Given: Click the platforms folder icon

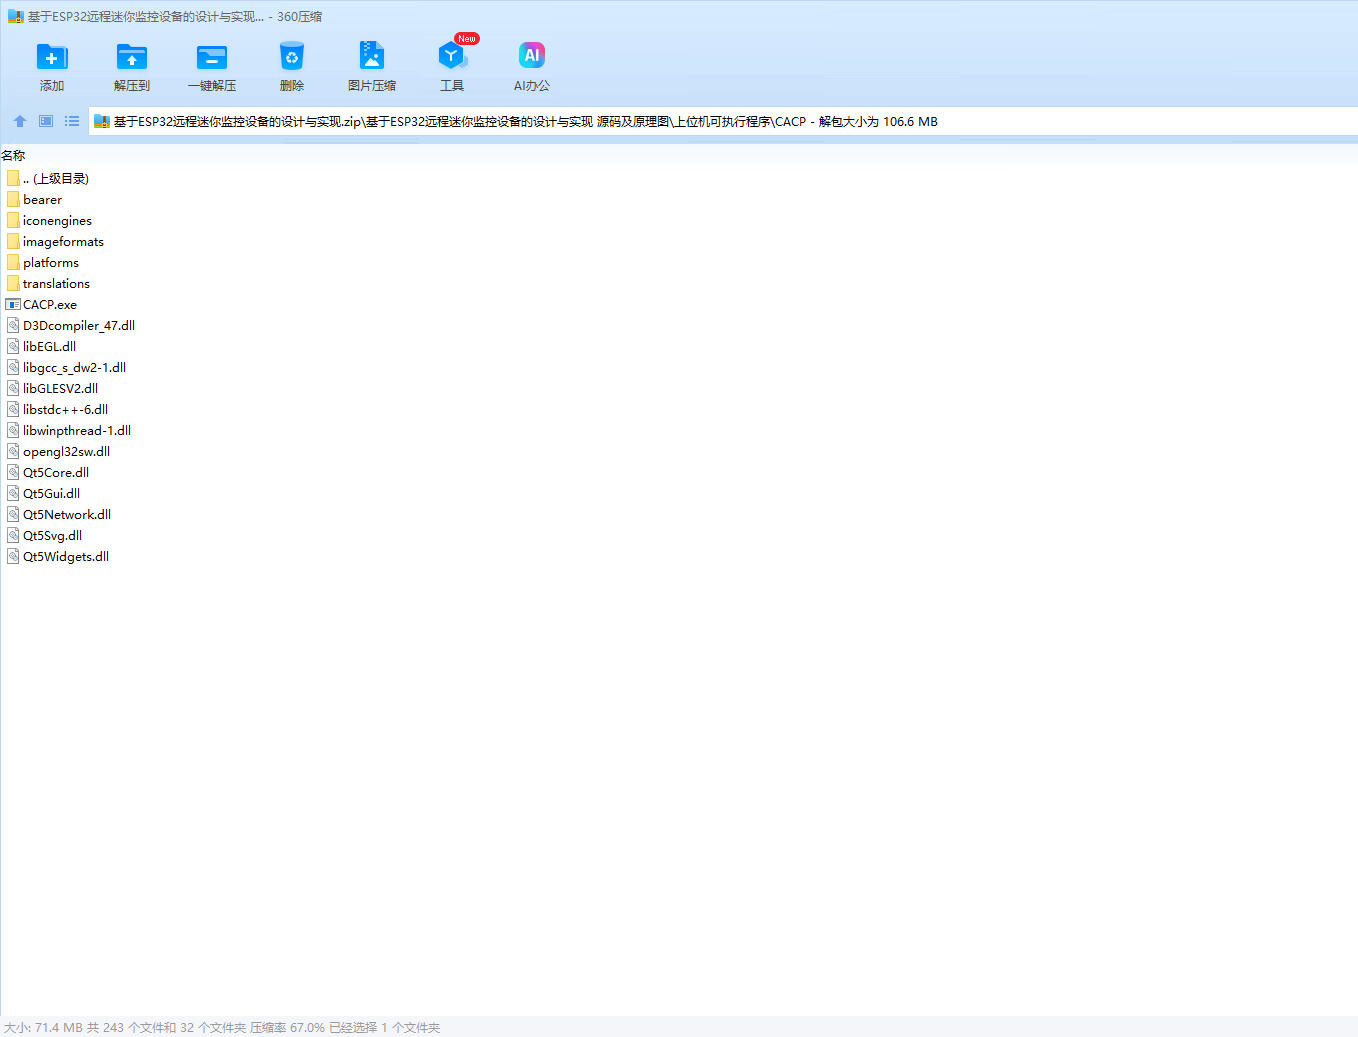Looking at the screenshot, I should [x=13, y=263].
